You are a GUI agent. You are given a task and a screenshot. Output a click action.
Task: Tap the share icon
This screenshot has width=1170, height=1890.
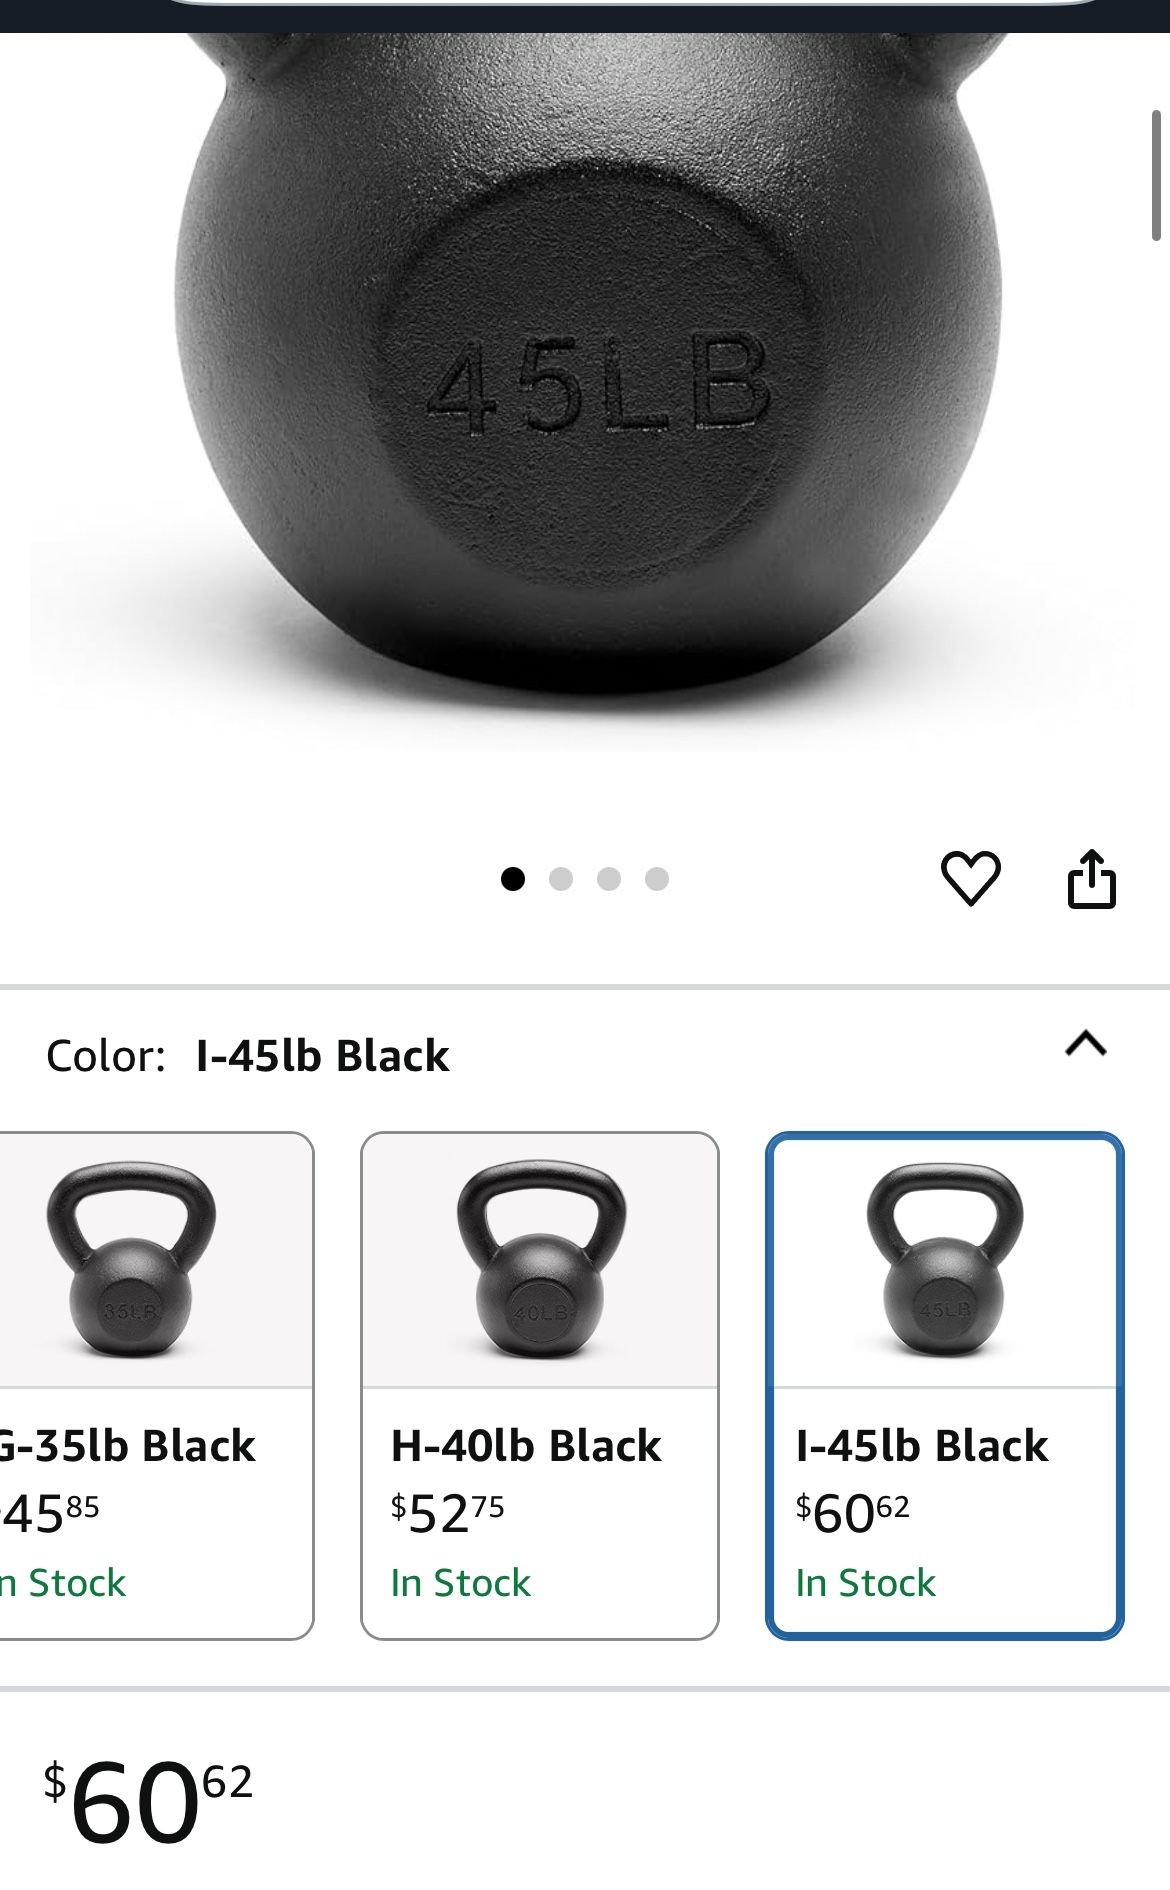(x=1091, y=878)
